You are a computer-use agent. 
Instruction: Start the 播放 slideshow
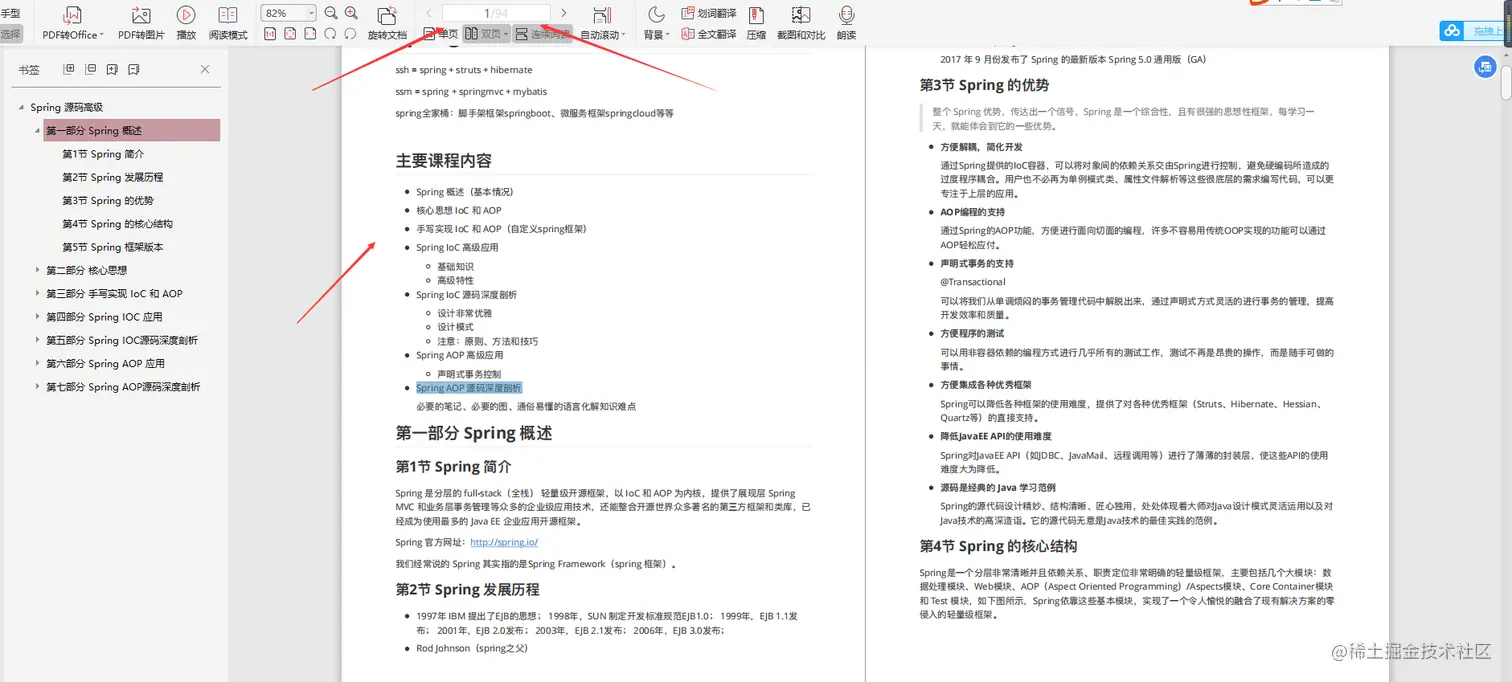tap(186, 23)
